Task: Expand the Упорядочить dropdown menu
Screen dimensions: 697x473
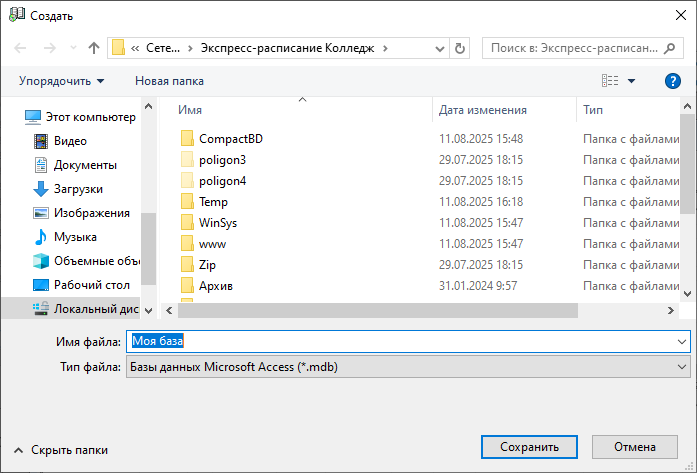Action: pyautogui.click(x=61, y=80)
